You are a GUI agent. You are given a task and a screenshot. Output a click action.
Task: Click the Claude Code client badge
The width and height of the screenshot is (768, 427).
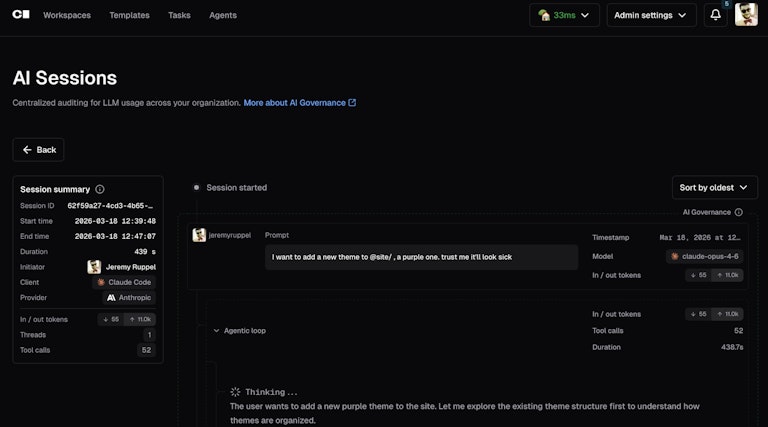coord(126,282)
